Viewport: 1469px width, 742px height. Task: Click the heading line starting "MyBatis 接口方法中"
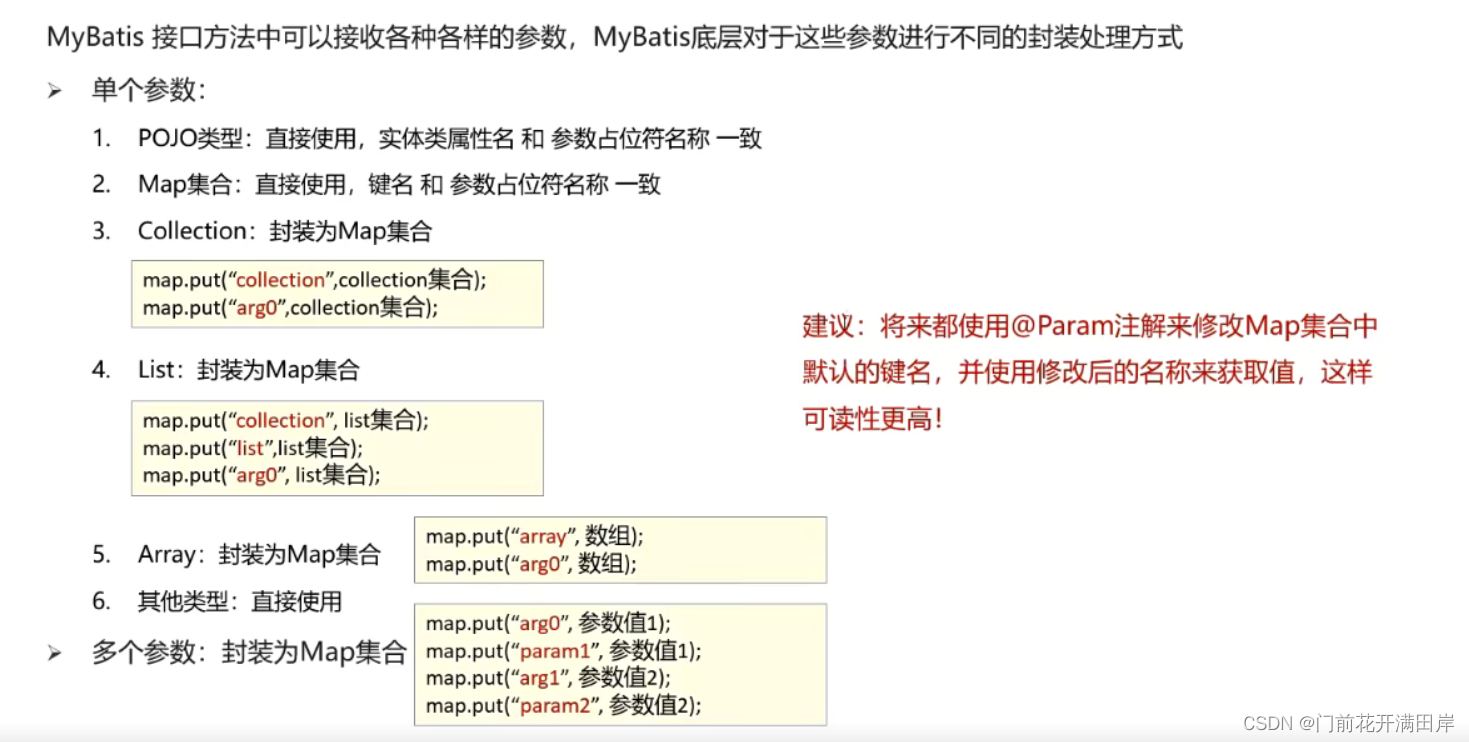pyautogui.click(x=616, y=39)
